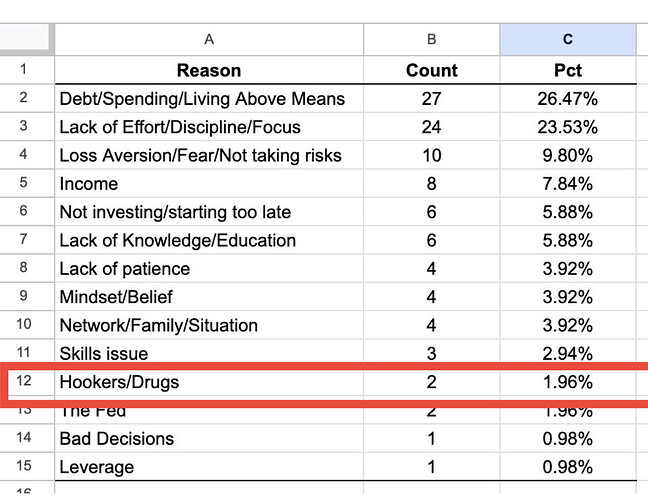The image size is (648, 500).
Task: Select the 9.80% percentage cell
Action: pos(568,155)
